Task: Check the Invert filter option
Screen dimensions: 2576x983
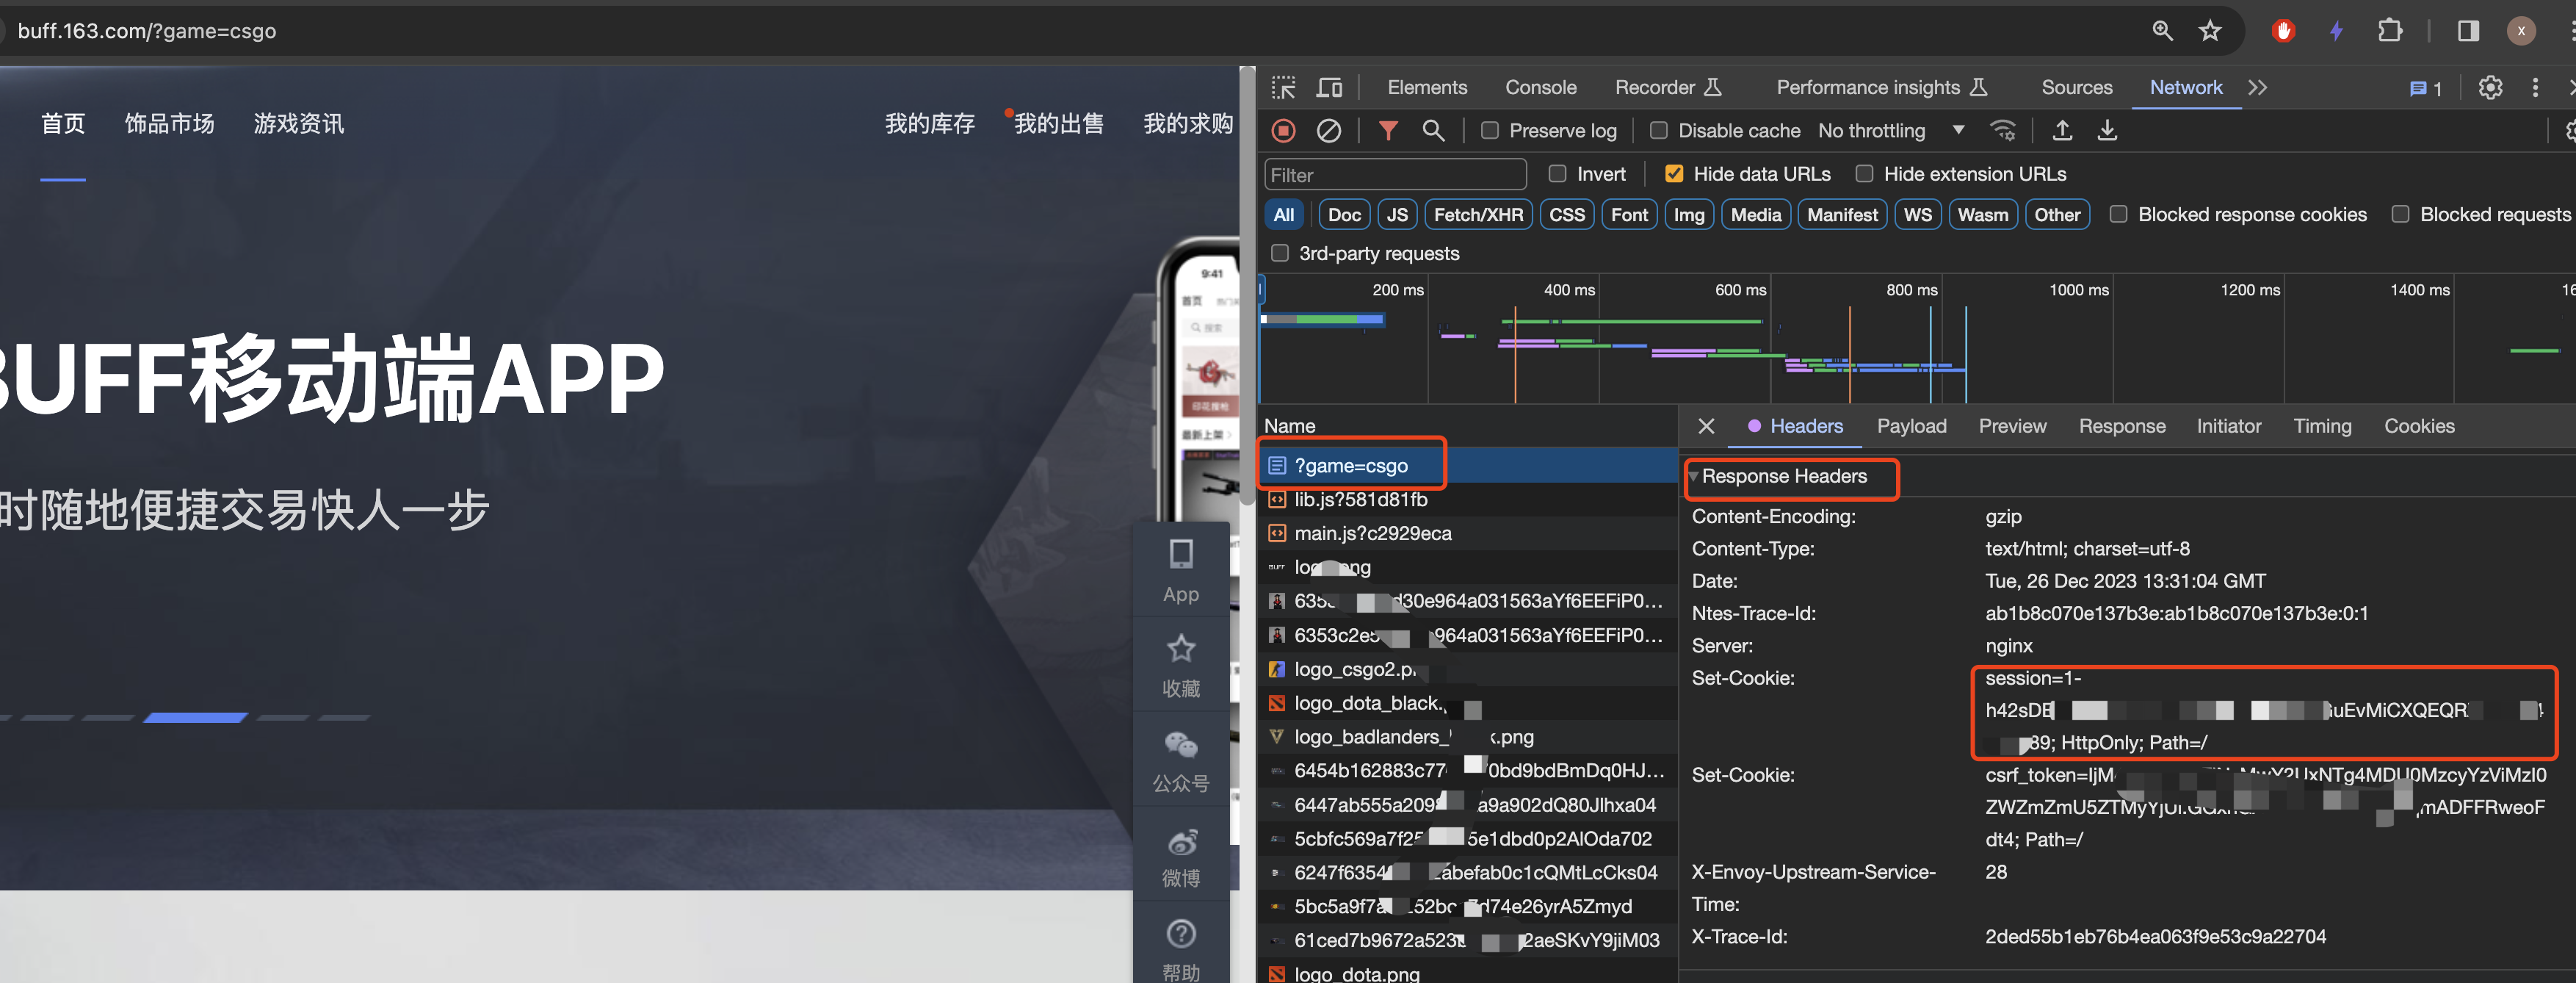Action: [x=1557, y=174]
